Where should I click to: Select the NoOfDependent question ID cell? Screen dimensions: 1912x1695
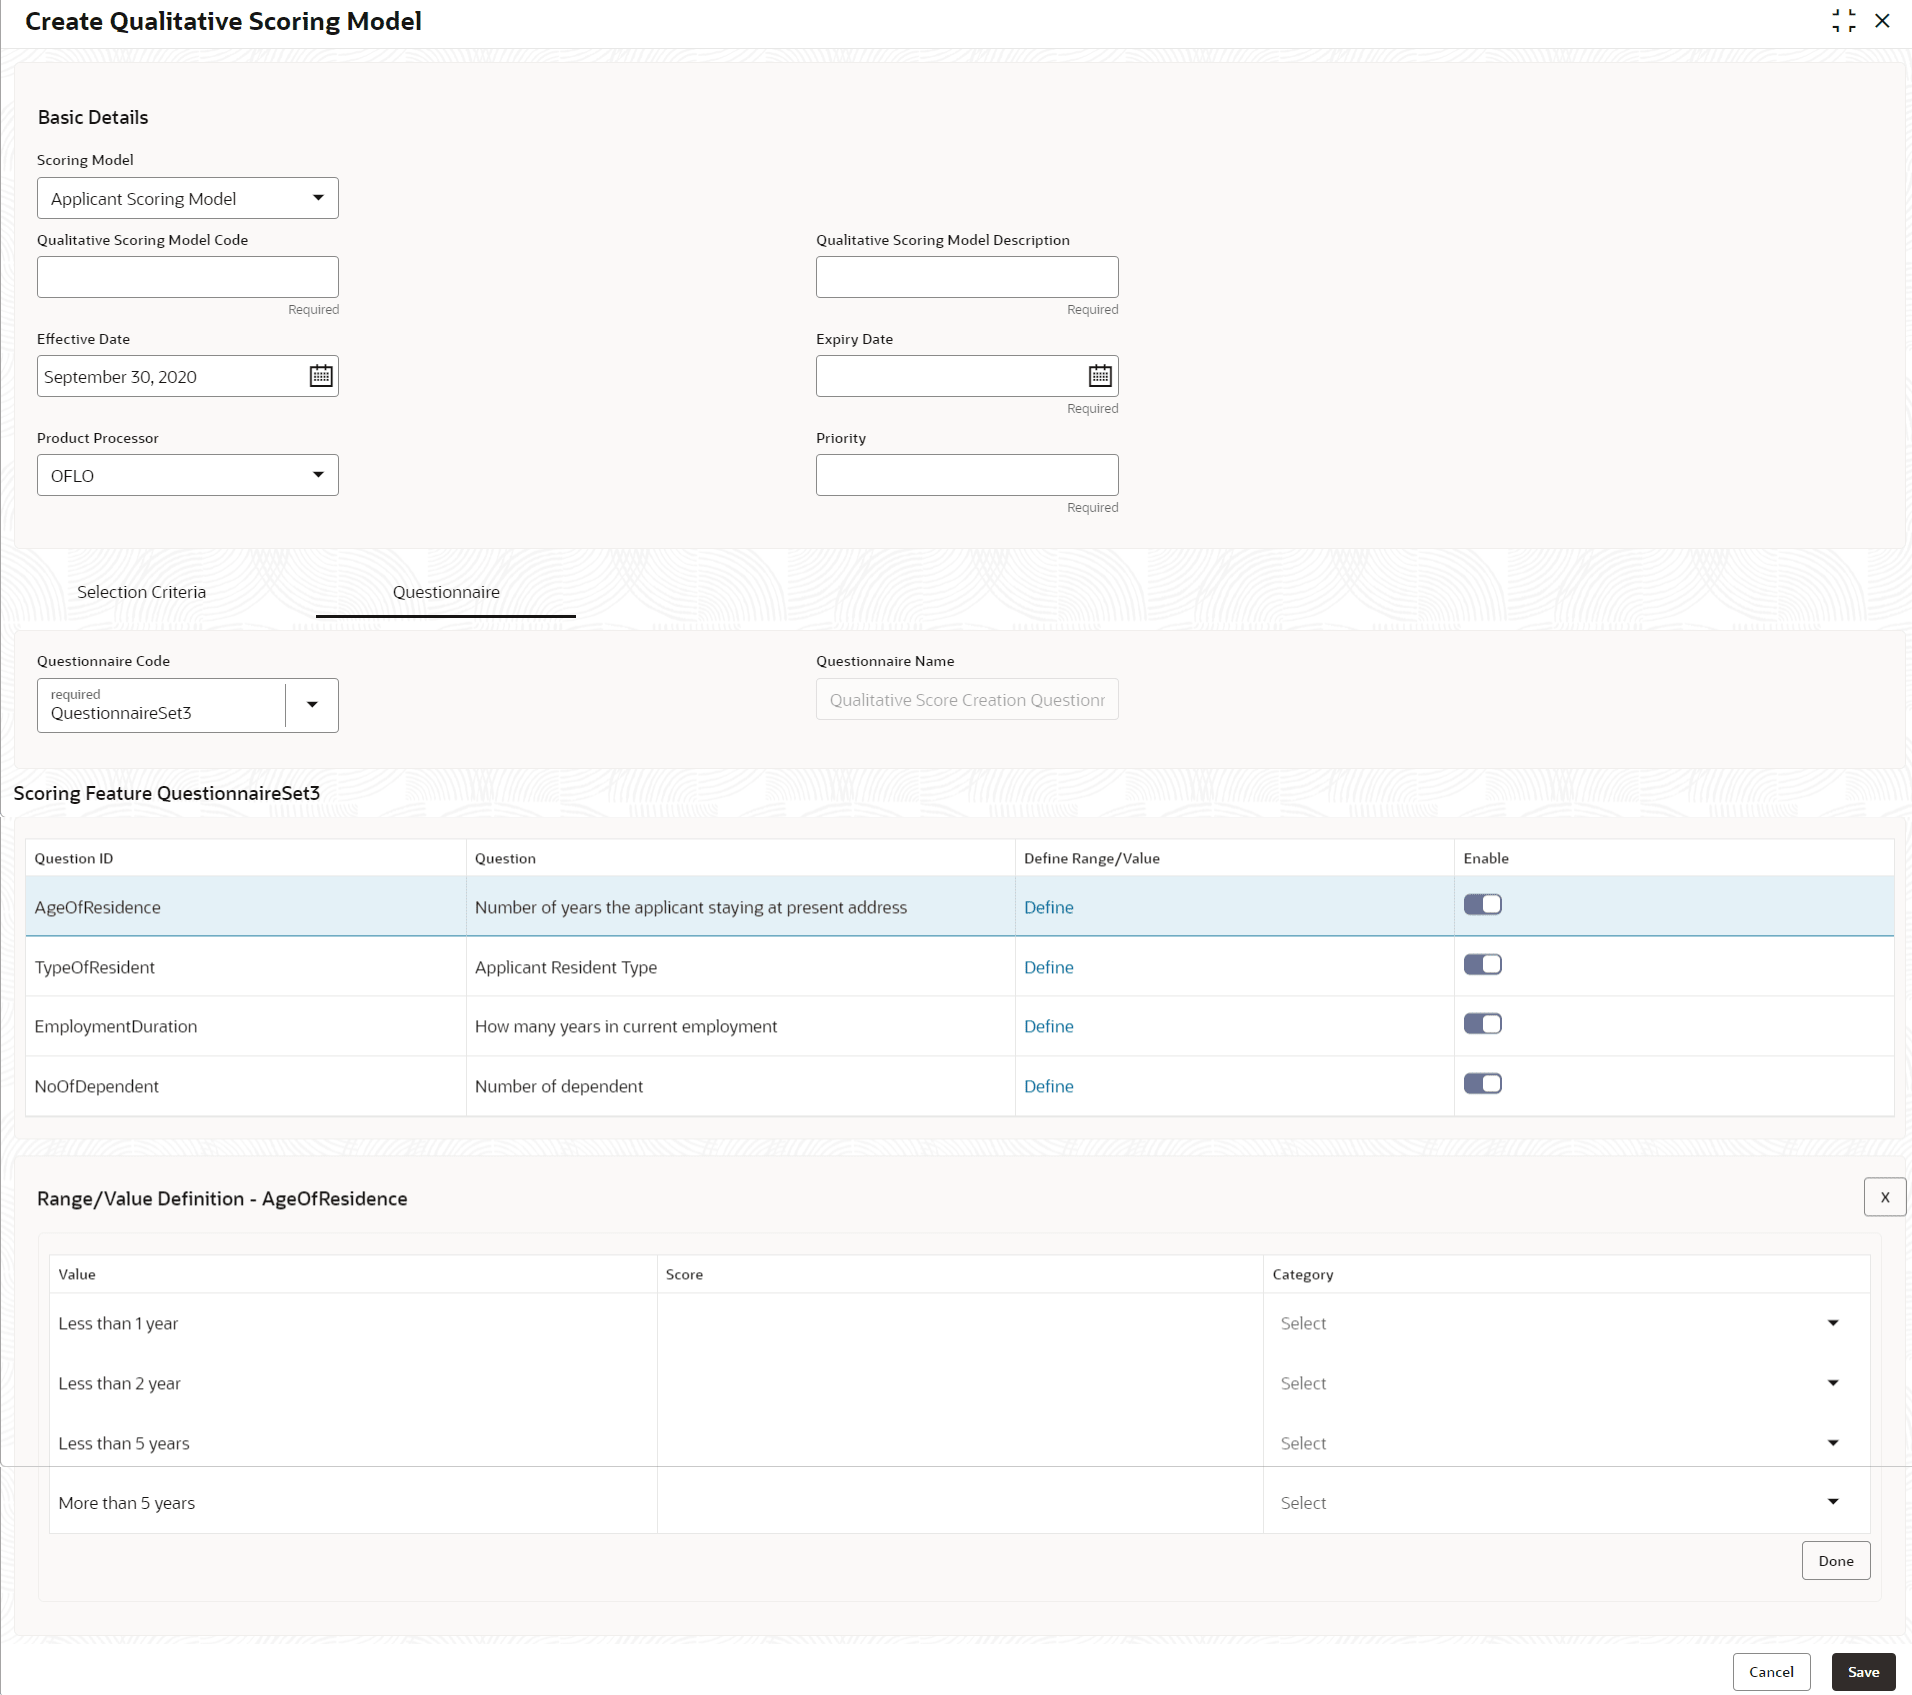pyautogui.click(x=246, y=1086)
